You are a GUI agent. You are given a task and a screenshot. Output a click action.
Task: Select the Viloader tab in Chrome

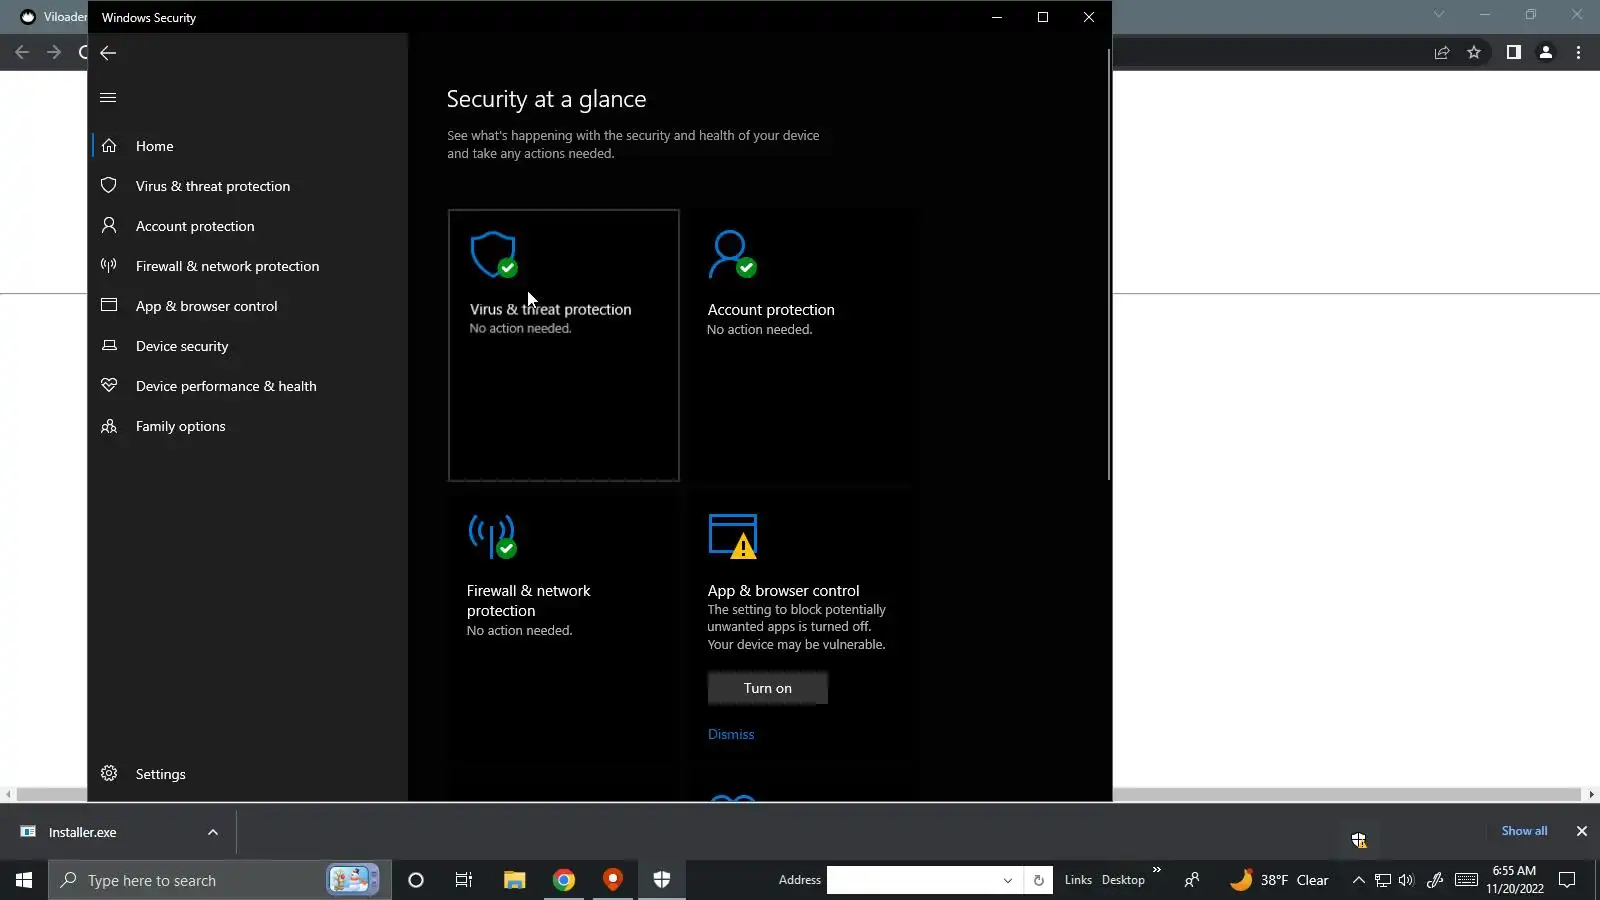[52, 17]
